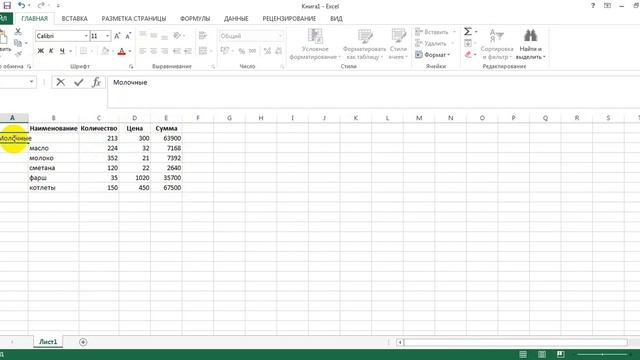Open Форматировать как таблицу gallery
640x360 pixels.
(364, 44)
